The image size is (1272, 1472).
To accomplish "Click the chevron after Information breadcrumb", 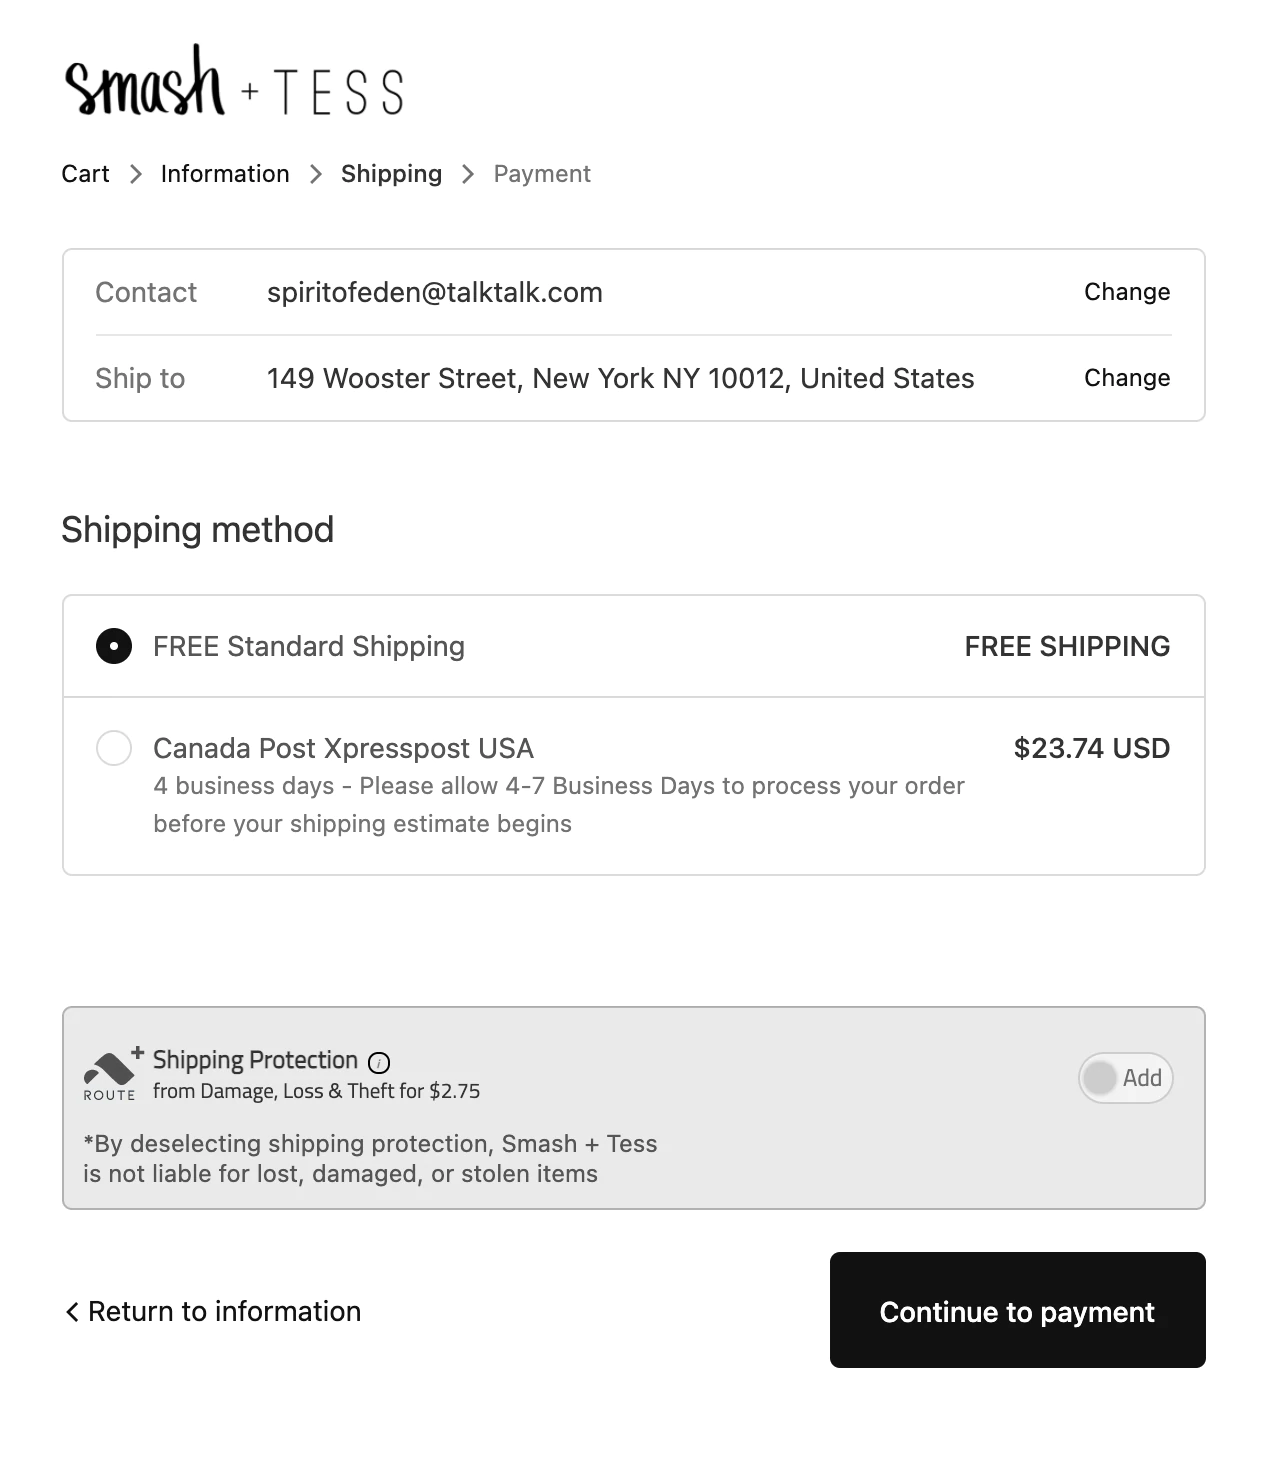I will pos(316,174).
